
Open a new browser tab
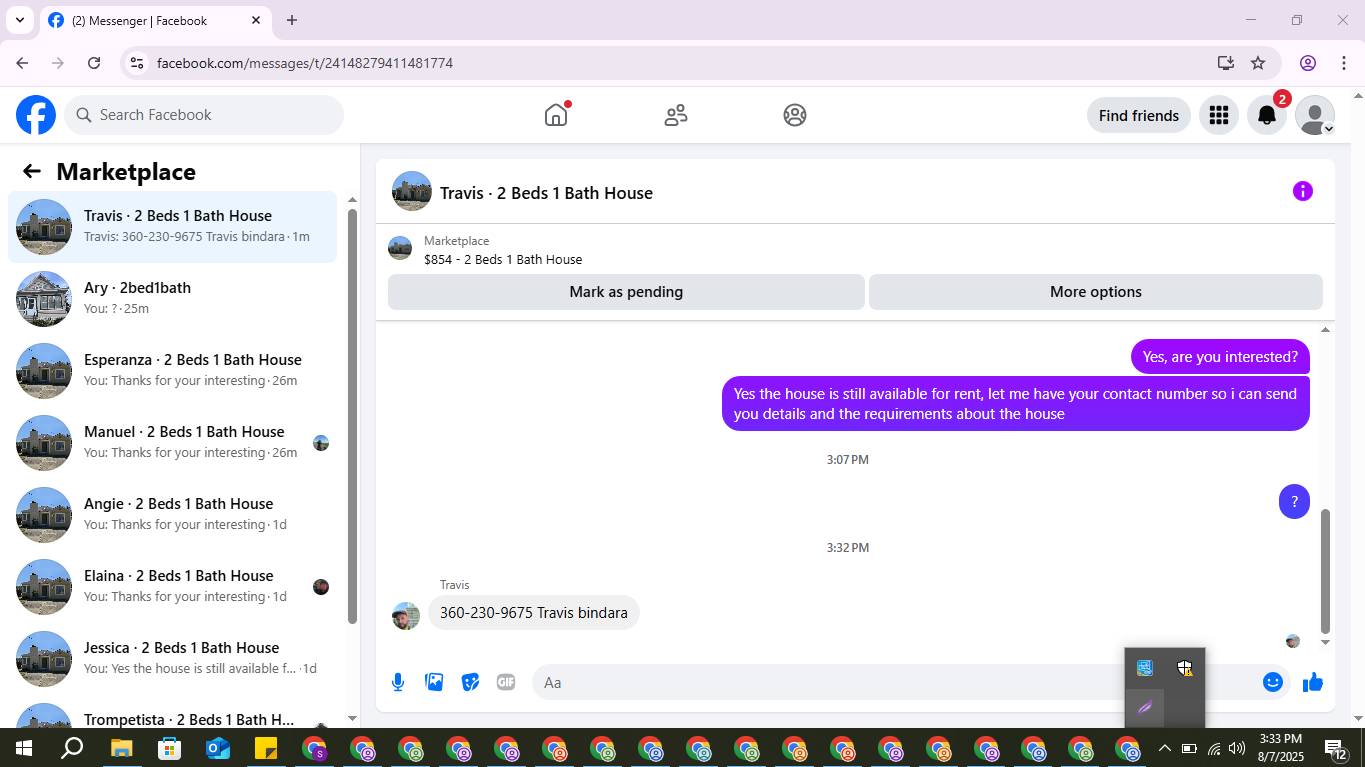(x=292, y=20)
